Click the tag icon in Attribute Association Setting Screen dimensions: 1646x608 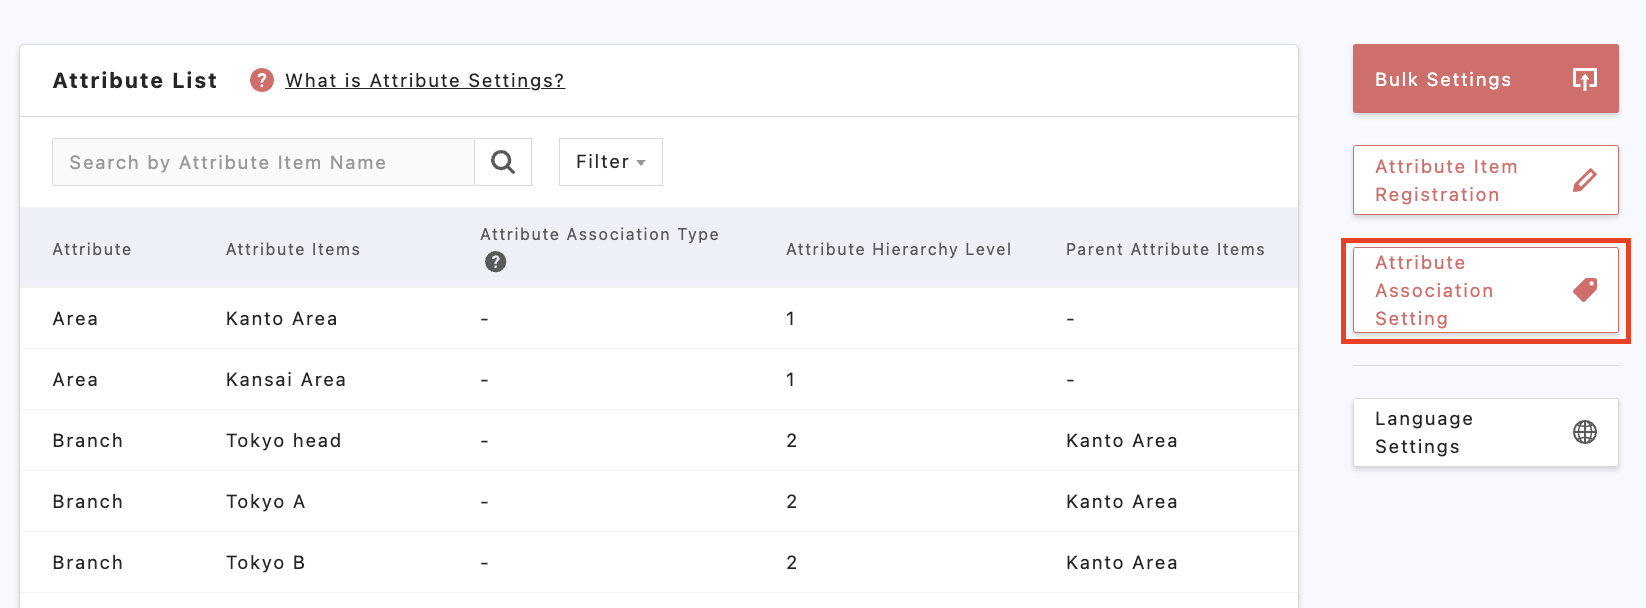click(1584, 290)
